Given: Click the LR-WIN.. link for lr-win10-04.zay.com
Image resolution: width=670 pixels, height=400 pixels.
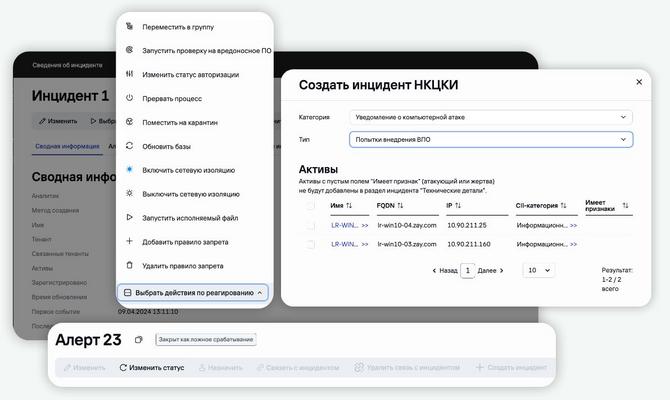Looking at the screenshot, I should (344, 225).
